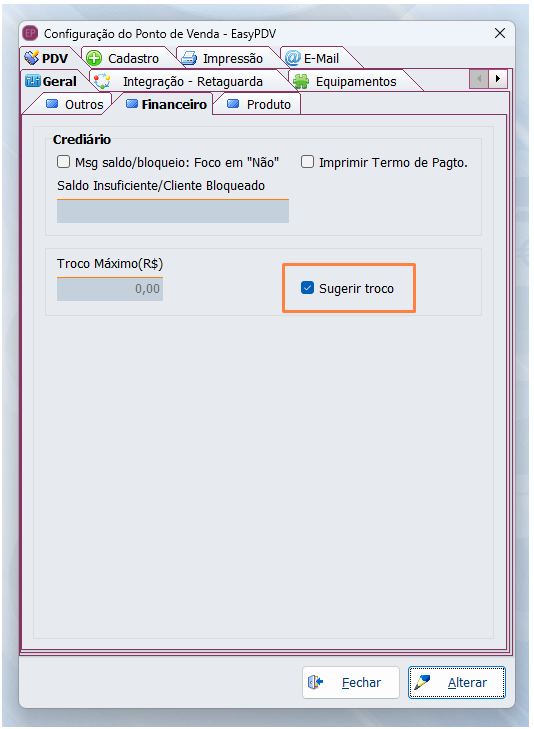Screen dimensions: 534x729
Task: Click the green puzzle Equipamentos icon
Action: pyautogui.click(x=301, y=81)
